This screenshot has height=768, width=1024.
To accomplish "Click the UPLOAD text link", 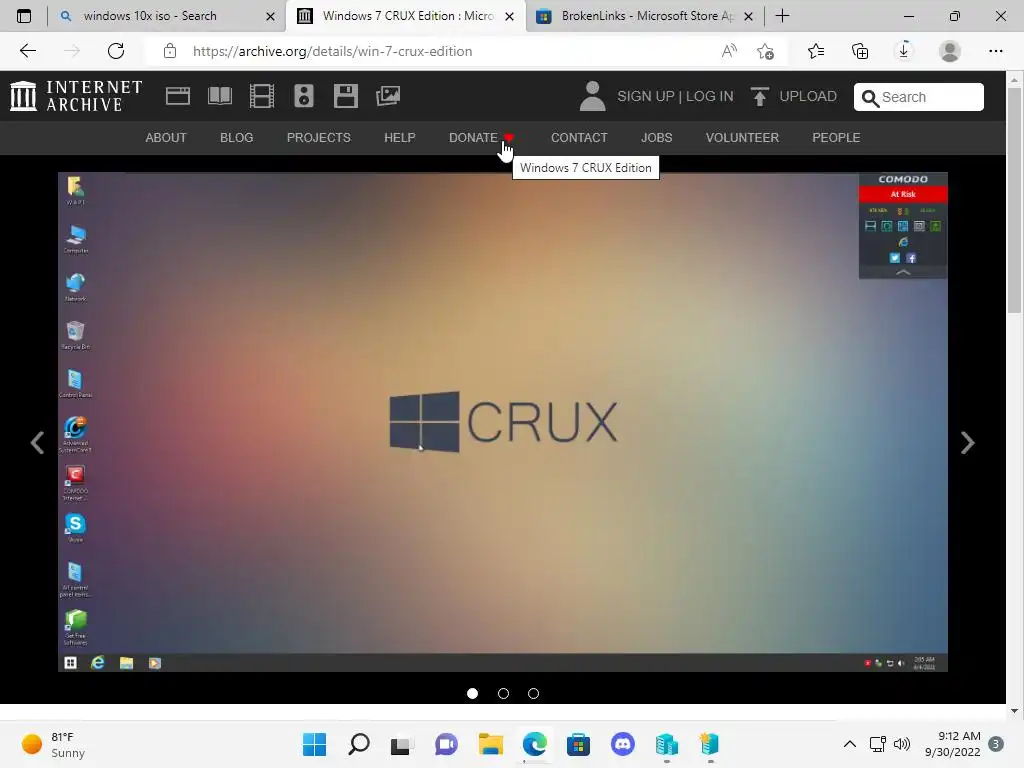I will click(808, 97).
